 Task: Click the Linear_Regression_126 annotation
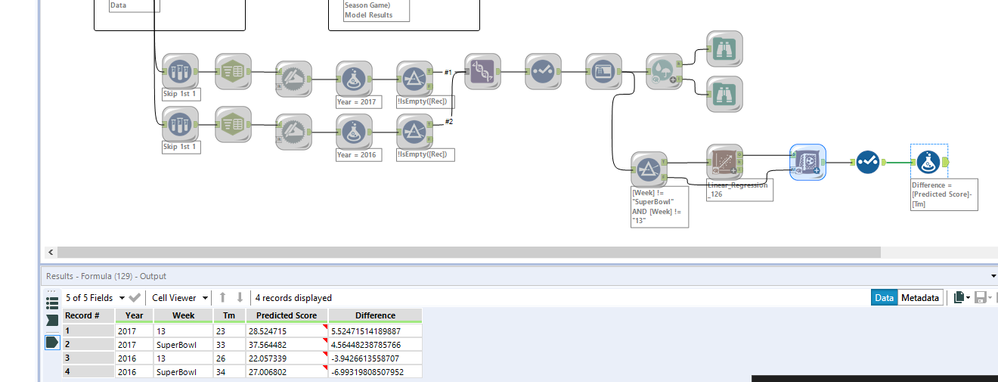coord(740,190)
